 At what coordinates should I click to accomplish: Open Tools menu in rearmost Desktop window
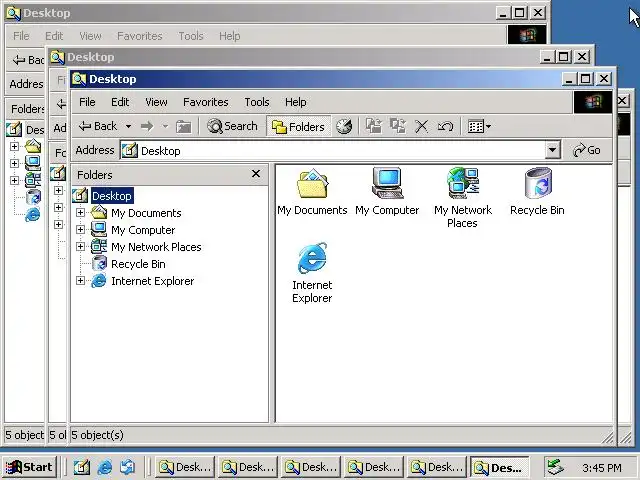(191, 36)
